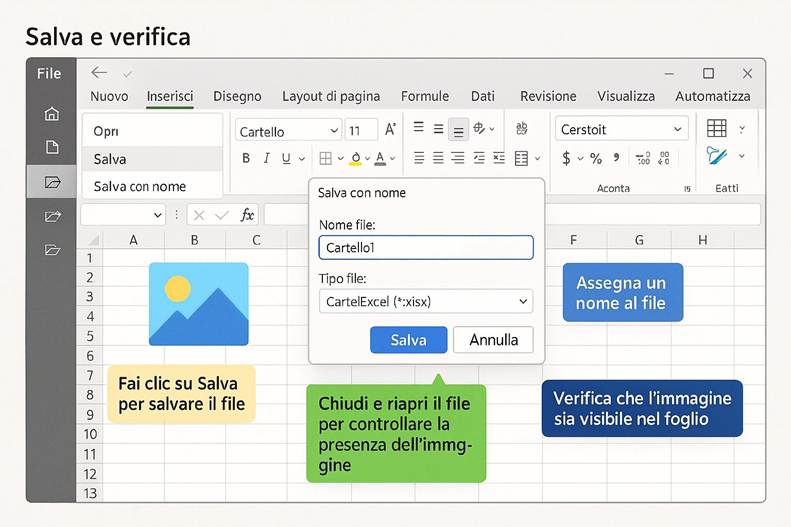This screenshot has width=791, height=527.
Task: Toggle Bold formatting
Action: point(246,158)
